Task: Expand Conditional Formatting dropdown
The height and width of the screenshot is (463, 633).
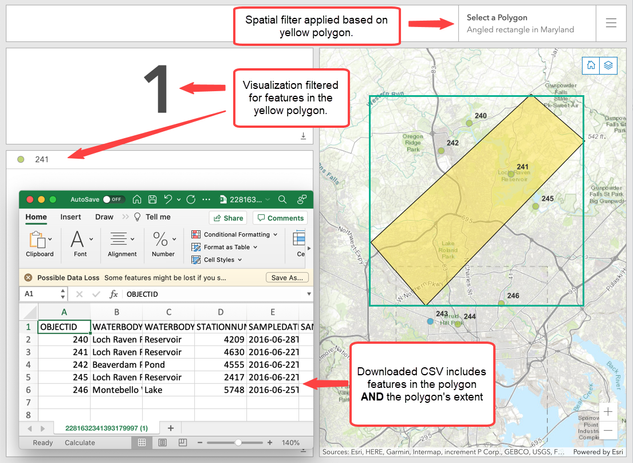Action: (275, 235)
